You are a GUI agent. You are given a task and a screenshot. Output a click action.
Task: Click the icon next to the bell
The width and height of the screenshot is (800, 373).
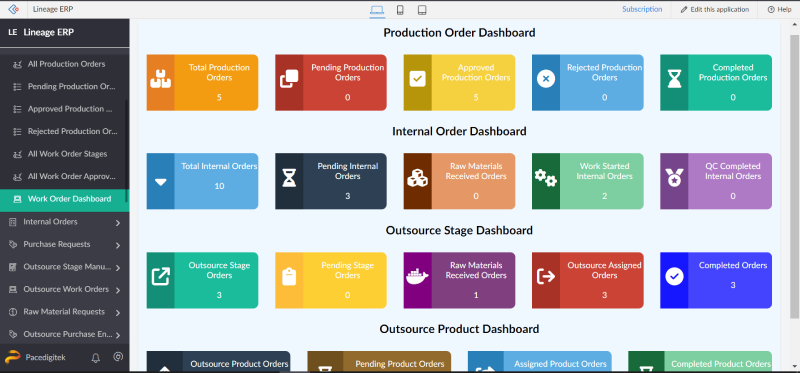tap(118, 357)
